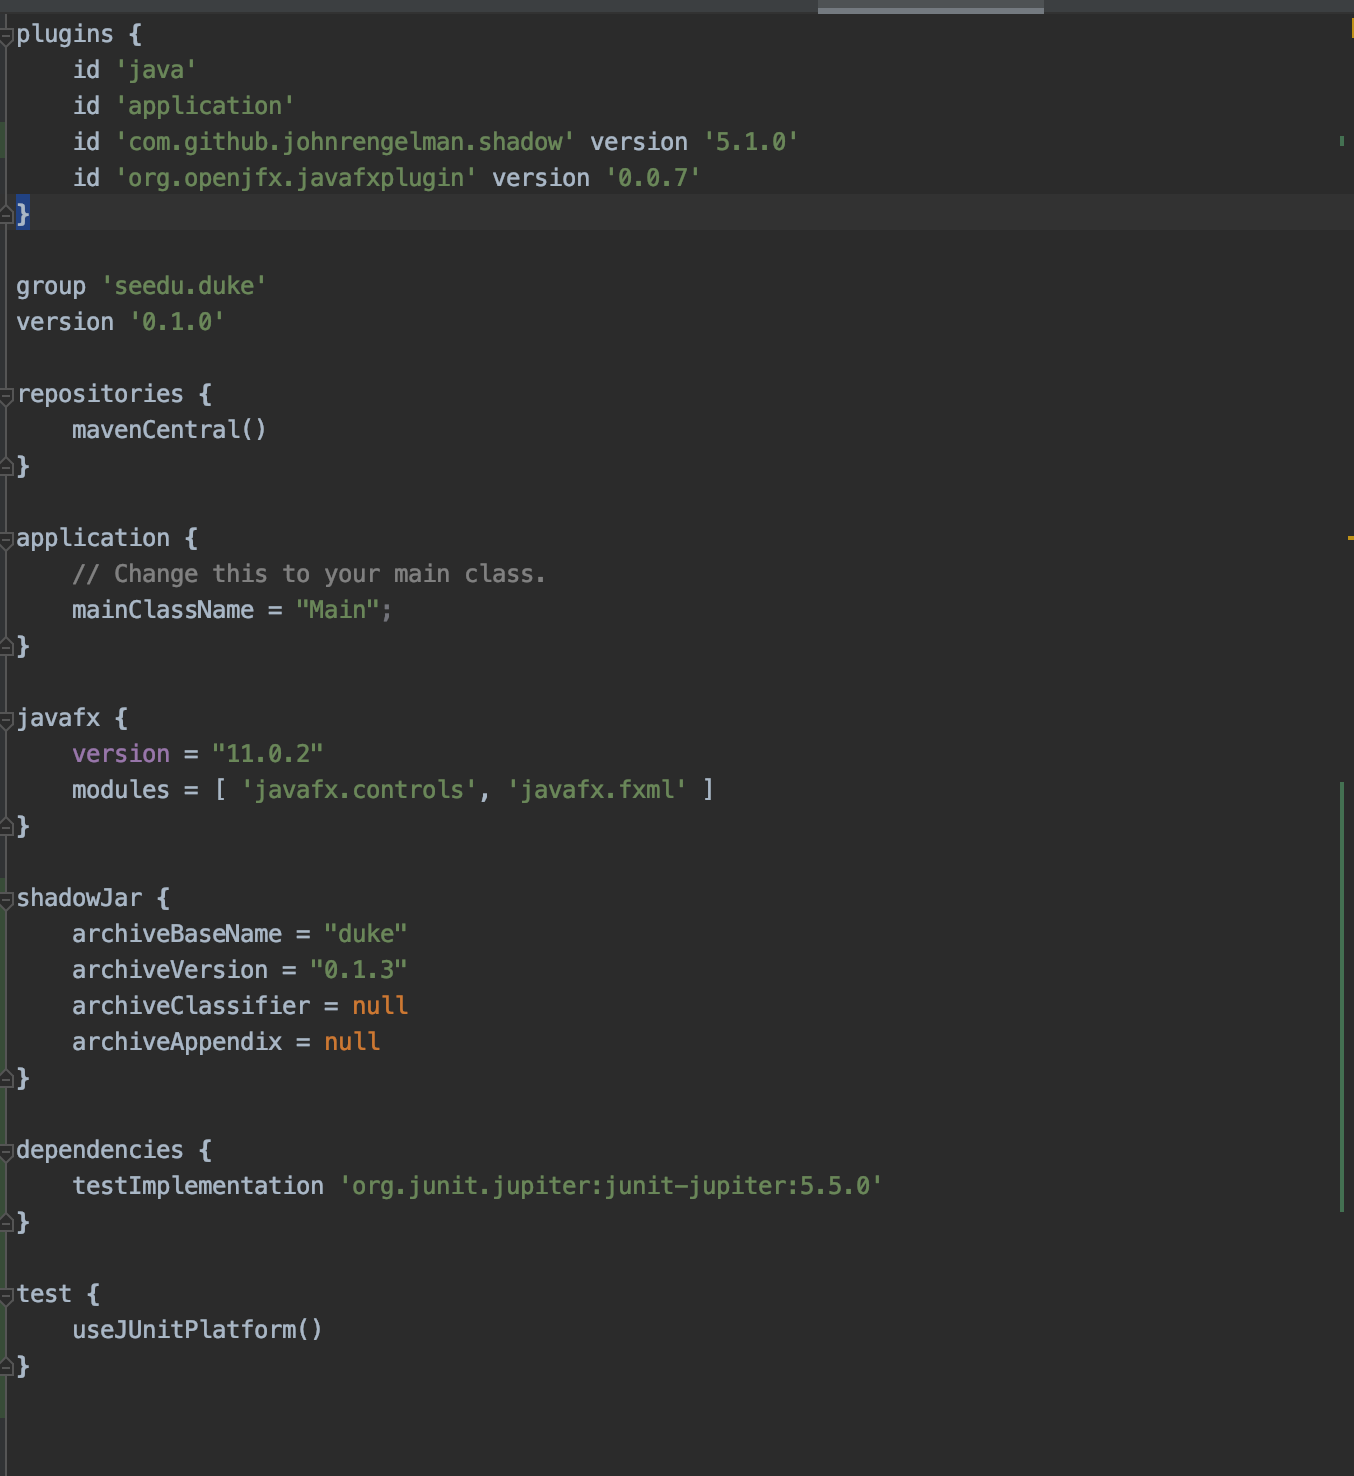The height and width of the screenshot is (1476, 1354).
Task: Click the yellow inspection status indicator in the top corner
Action: click(x=1351, y=29)
